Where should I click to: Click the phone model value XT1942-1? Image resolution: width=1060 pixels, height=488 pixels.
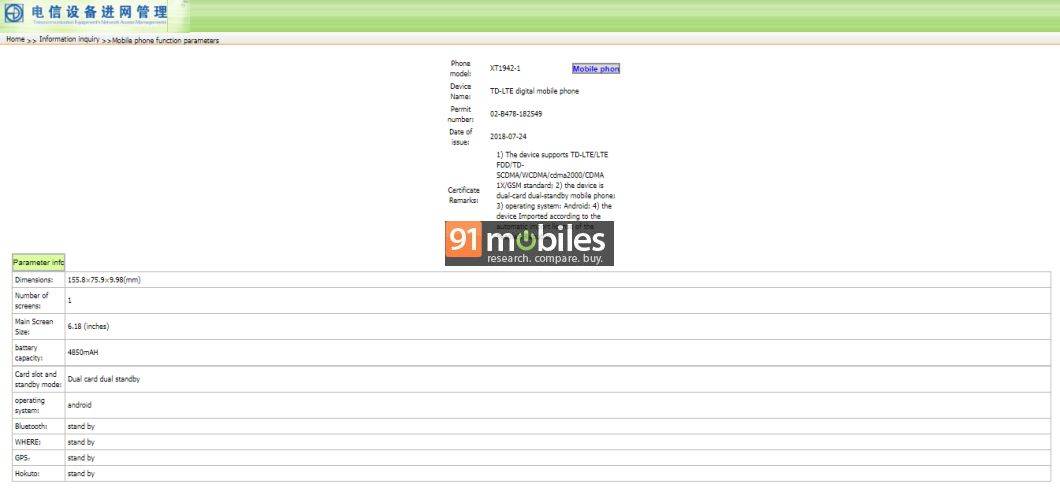click(505, 69)
